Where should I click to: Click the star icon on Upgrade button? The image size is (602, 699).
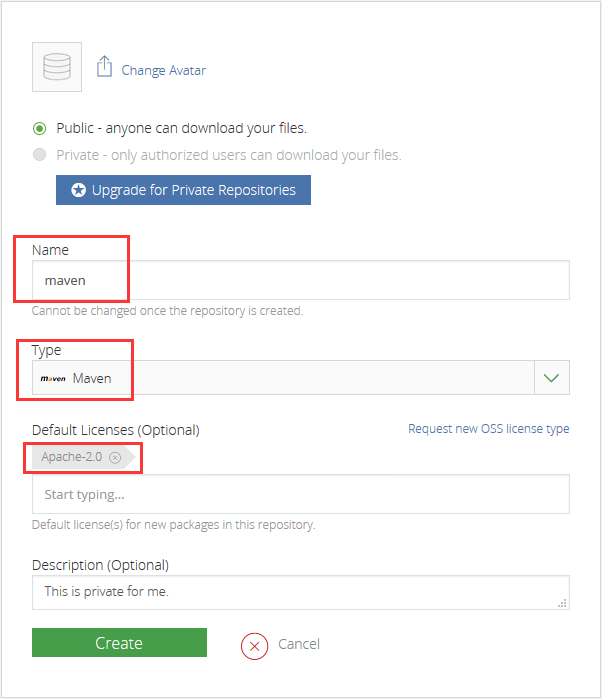pyautogui.click(x=78, y=190)
